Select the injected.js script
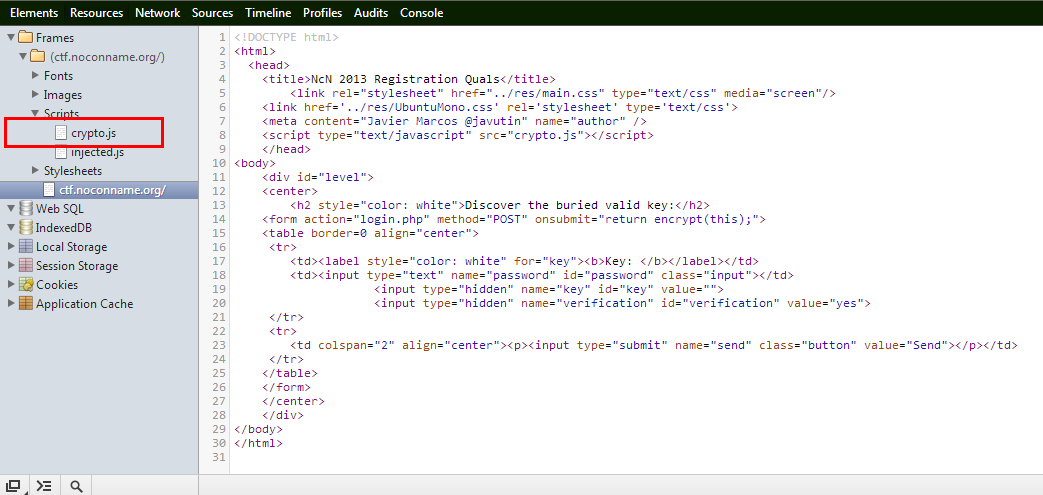This screenshot has width=1043, height=495. (x=98, y=152)
